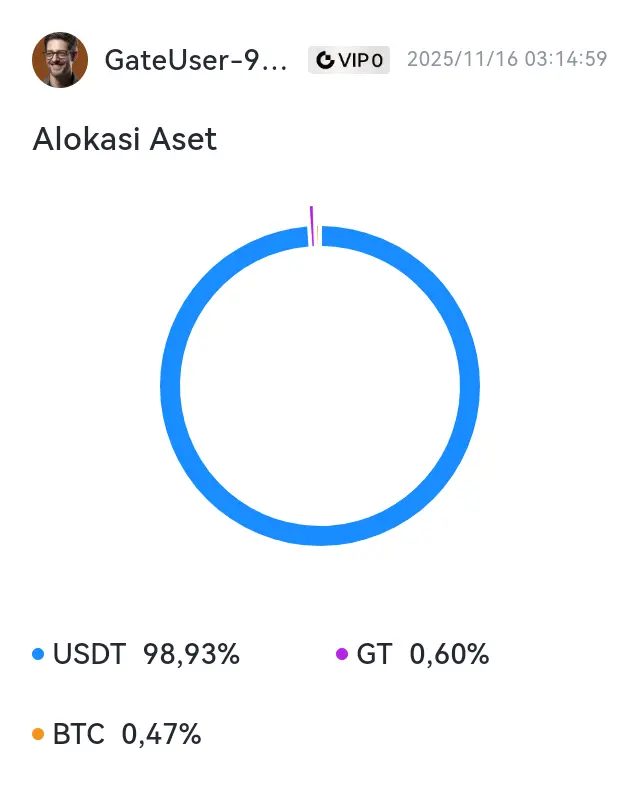Select the GT legend label
640x790 pixels.
click(374, 654)
